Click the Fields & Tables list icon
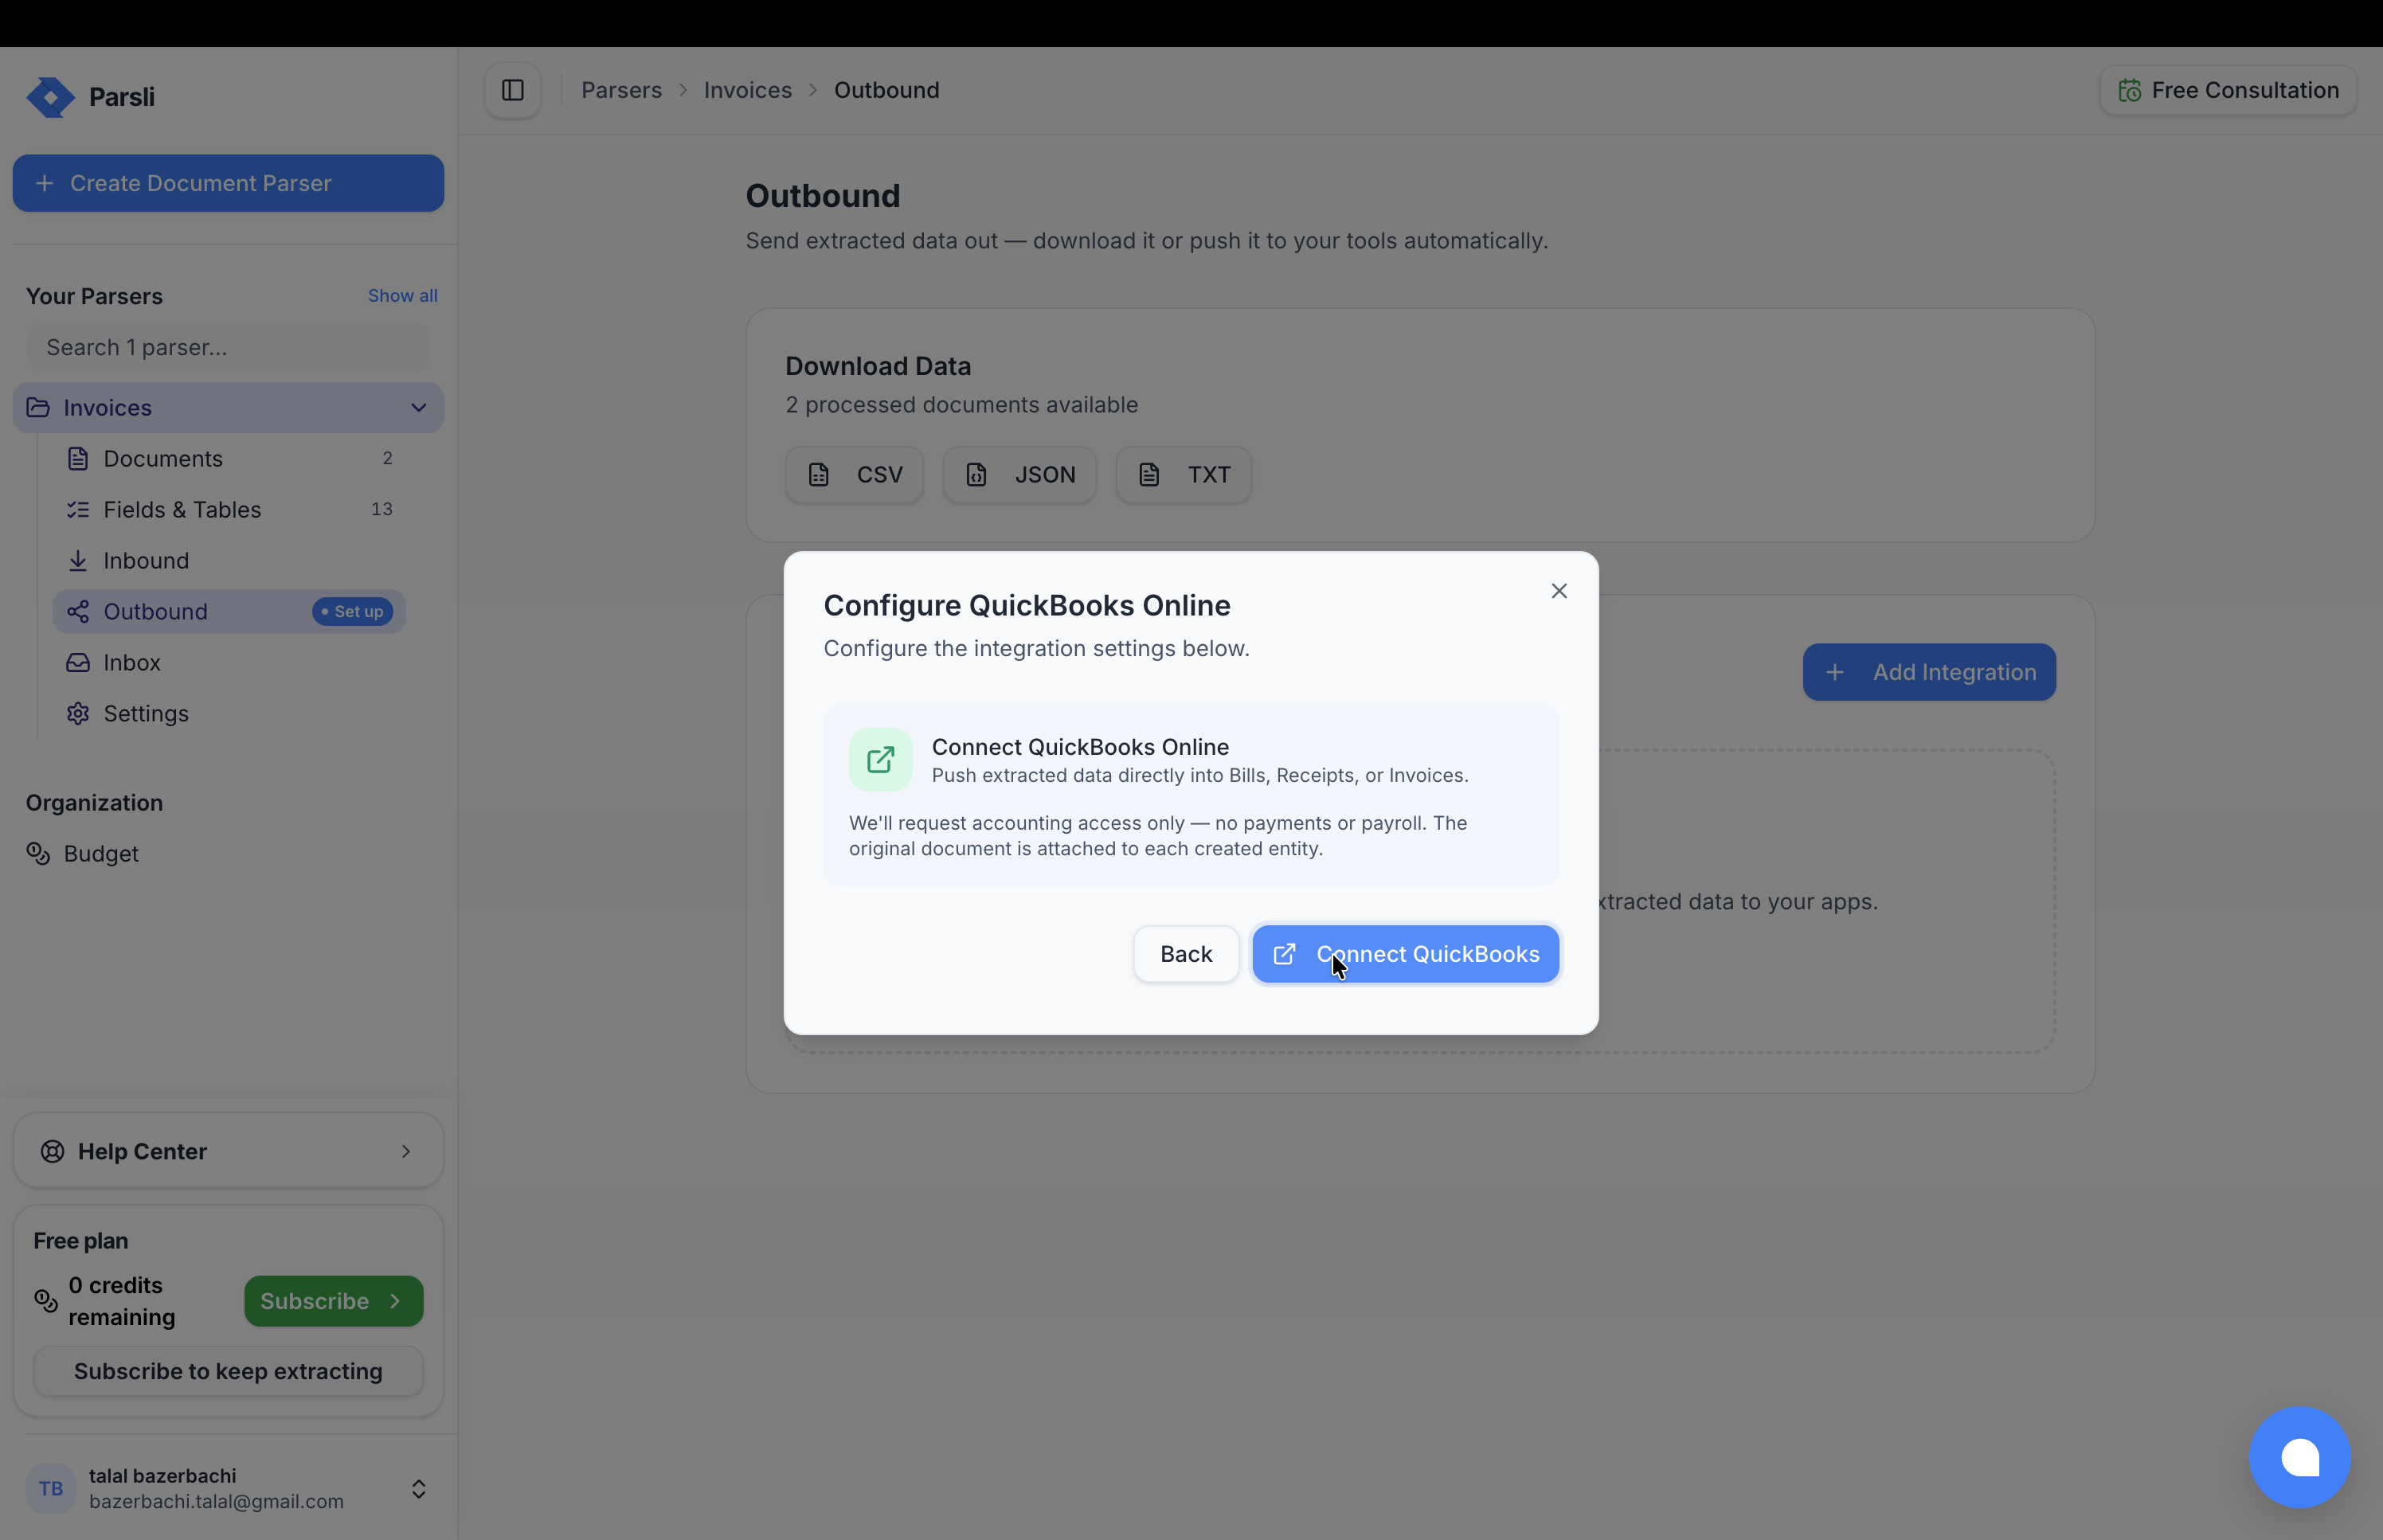 click(78, 510)
